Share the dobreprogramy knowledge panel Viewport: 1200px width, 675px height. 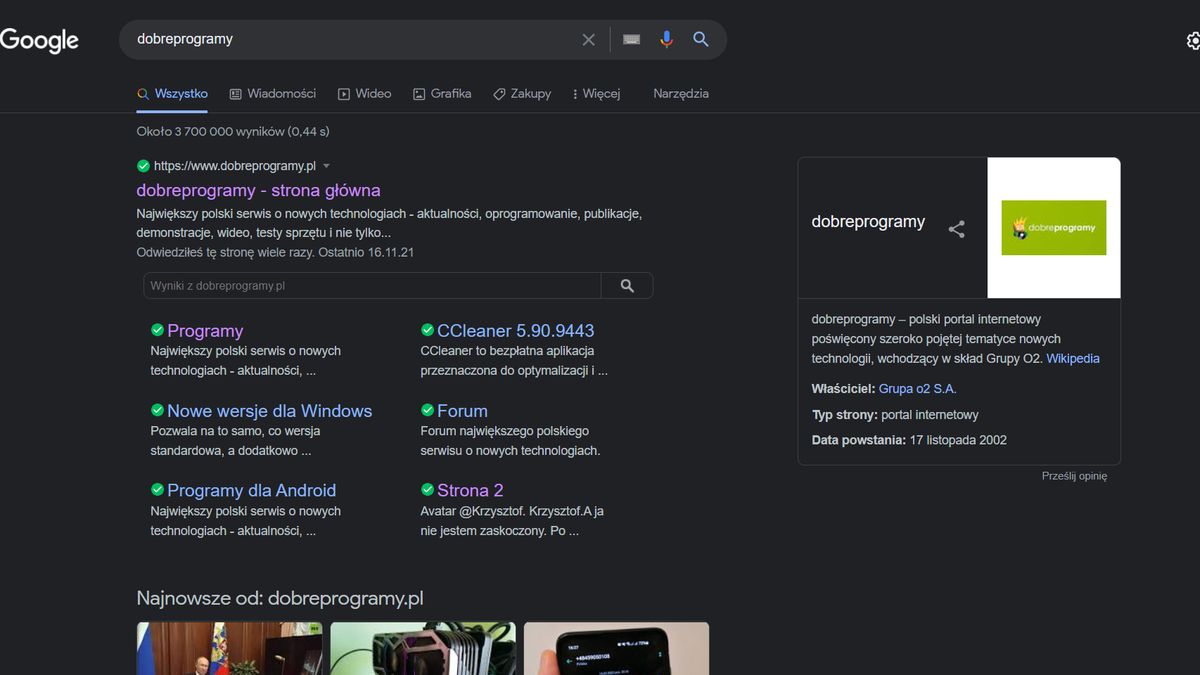click(x=956, y=228)
